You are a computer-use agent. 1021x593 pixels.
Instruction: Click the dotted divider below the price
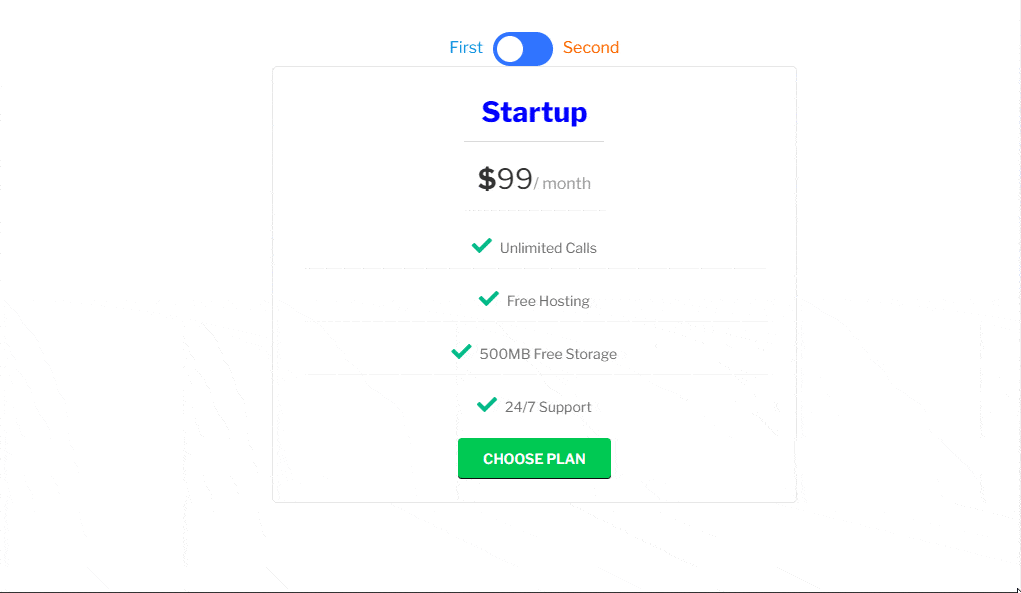click(x=534, y=210)
